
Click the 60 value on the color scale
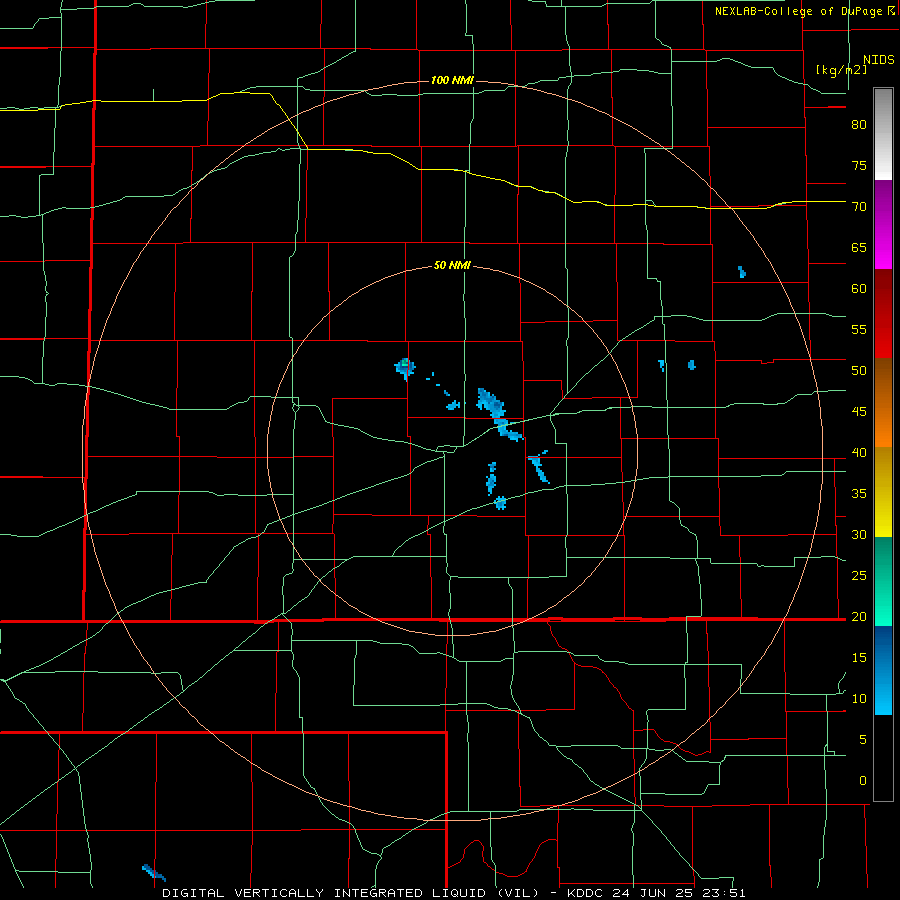click(859, 289)
